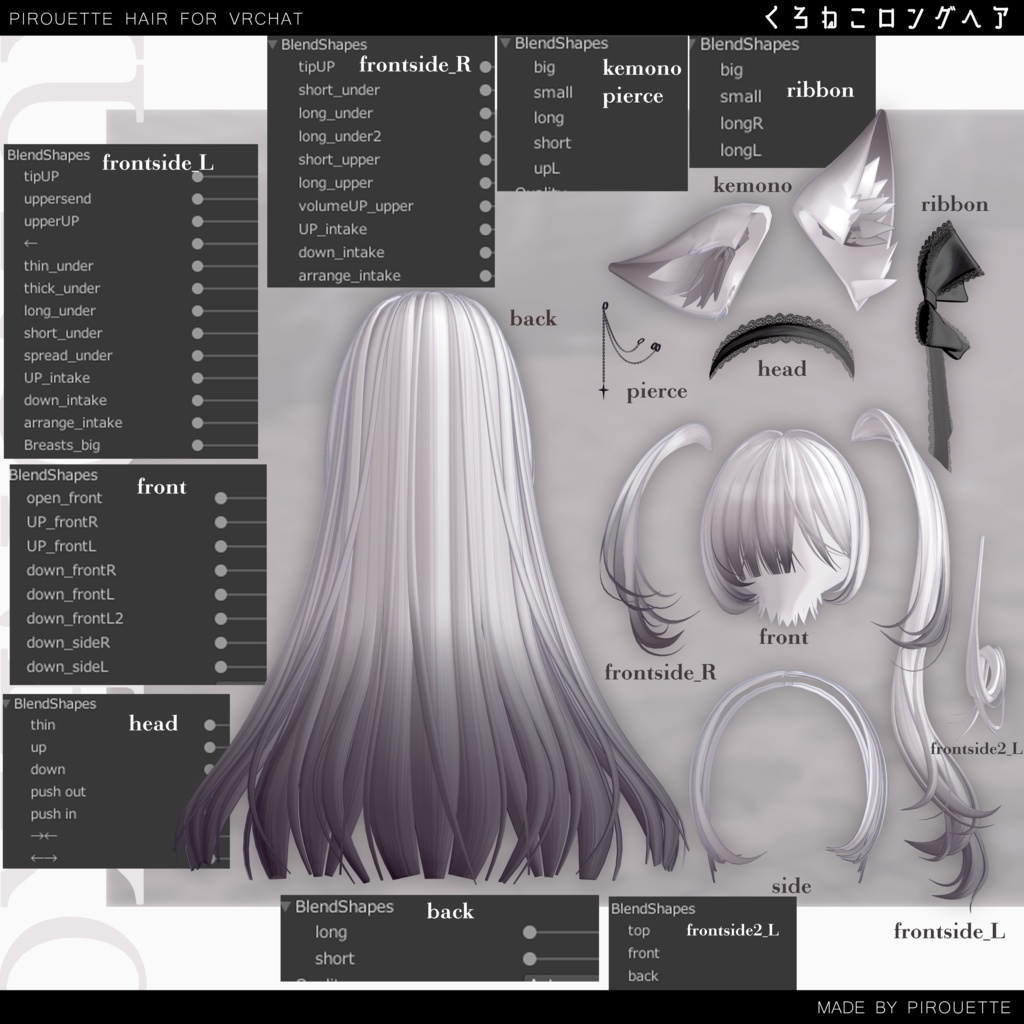Select the top blendshape in frontside2_L
Screen dimensions: 1024x1024
tap(639, 931)
